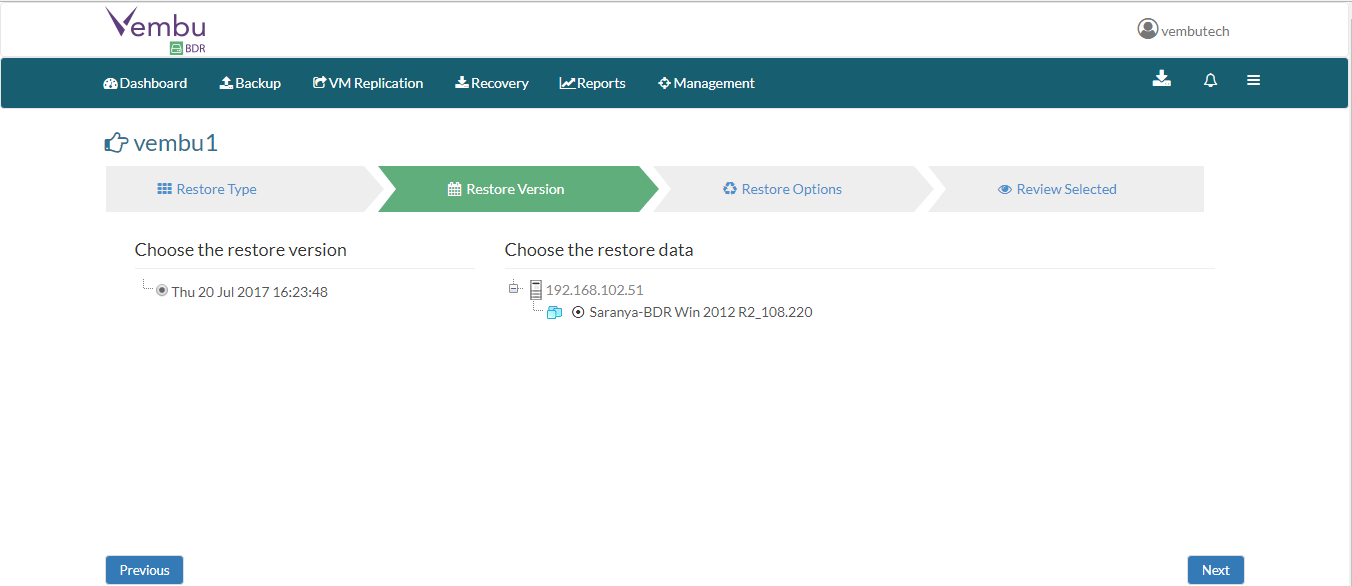Click the pointing hand icon beside vembu1
This screenshot has height=586, width=1352.
tap(116, 143)
